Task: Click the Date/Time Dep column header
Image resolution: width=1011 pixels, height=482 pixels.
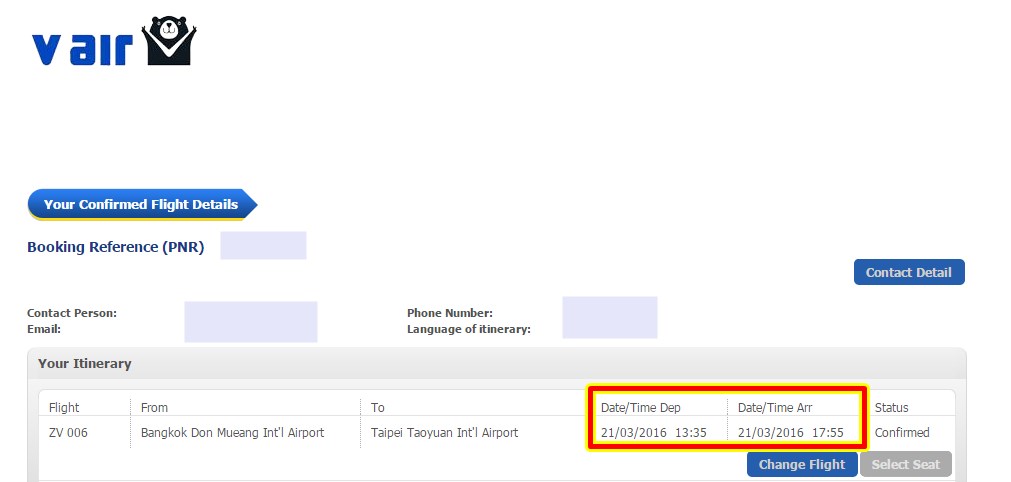Action: 640,407
